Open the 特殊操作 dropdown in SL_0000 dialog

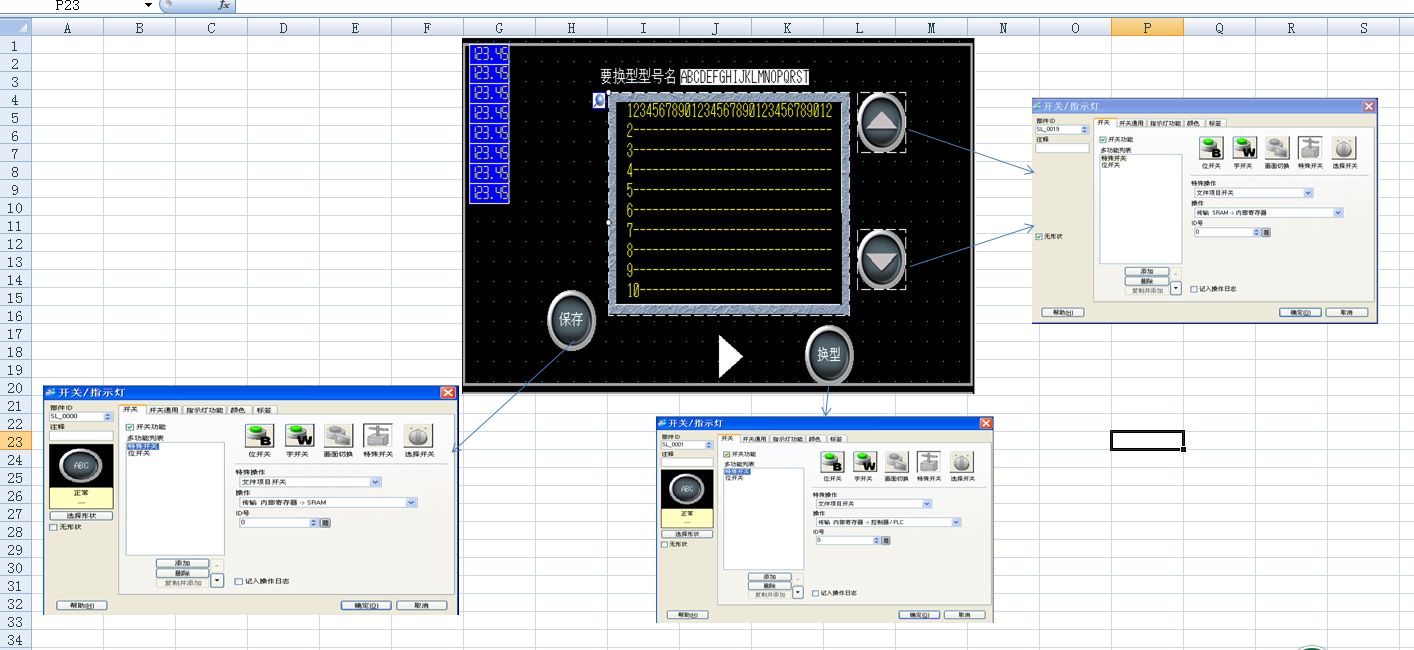[x=376, y=482]
